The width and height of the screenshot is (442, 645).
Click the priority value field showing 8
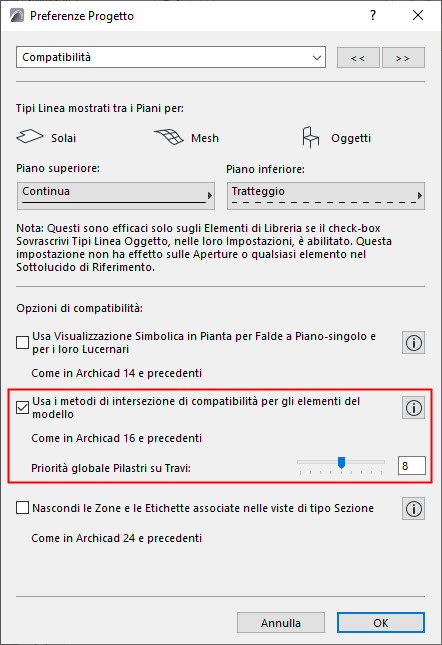(x=412, y=466)
